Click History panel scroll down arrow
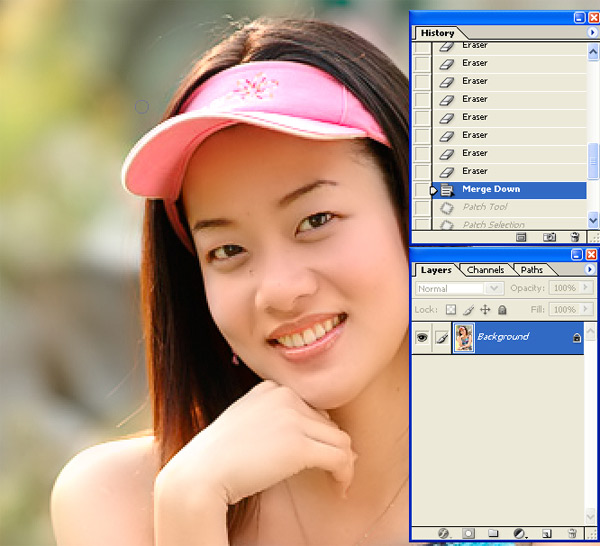The height and width of the screenshot is (546, 600). point(593,220)
